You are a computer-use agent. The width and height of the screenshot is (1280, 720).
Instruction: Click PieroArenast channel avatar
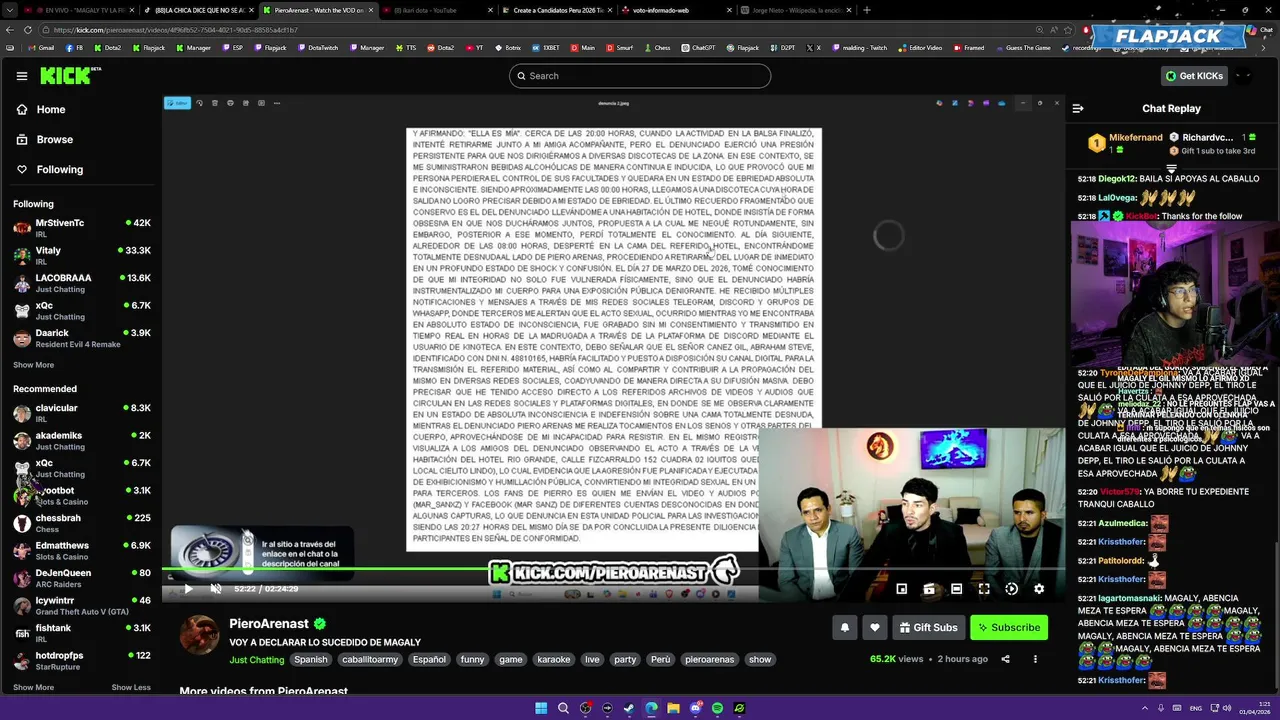click(x=199, y=636)
